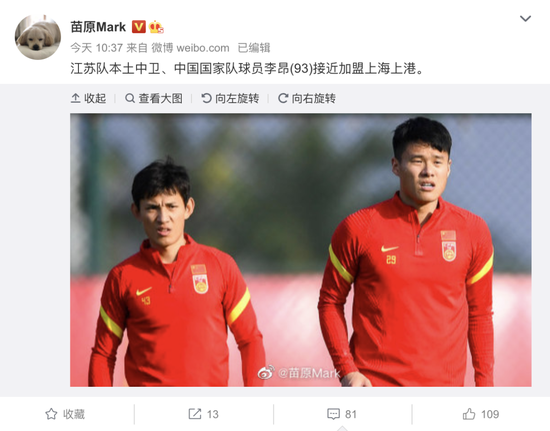Click the labrador profile avatar
The image size is (550, 431).
click(x=38, y=37)
